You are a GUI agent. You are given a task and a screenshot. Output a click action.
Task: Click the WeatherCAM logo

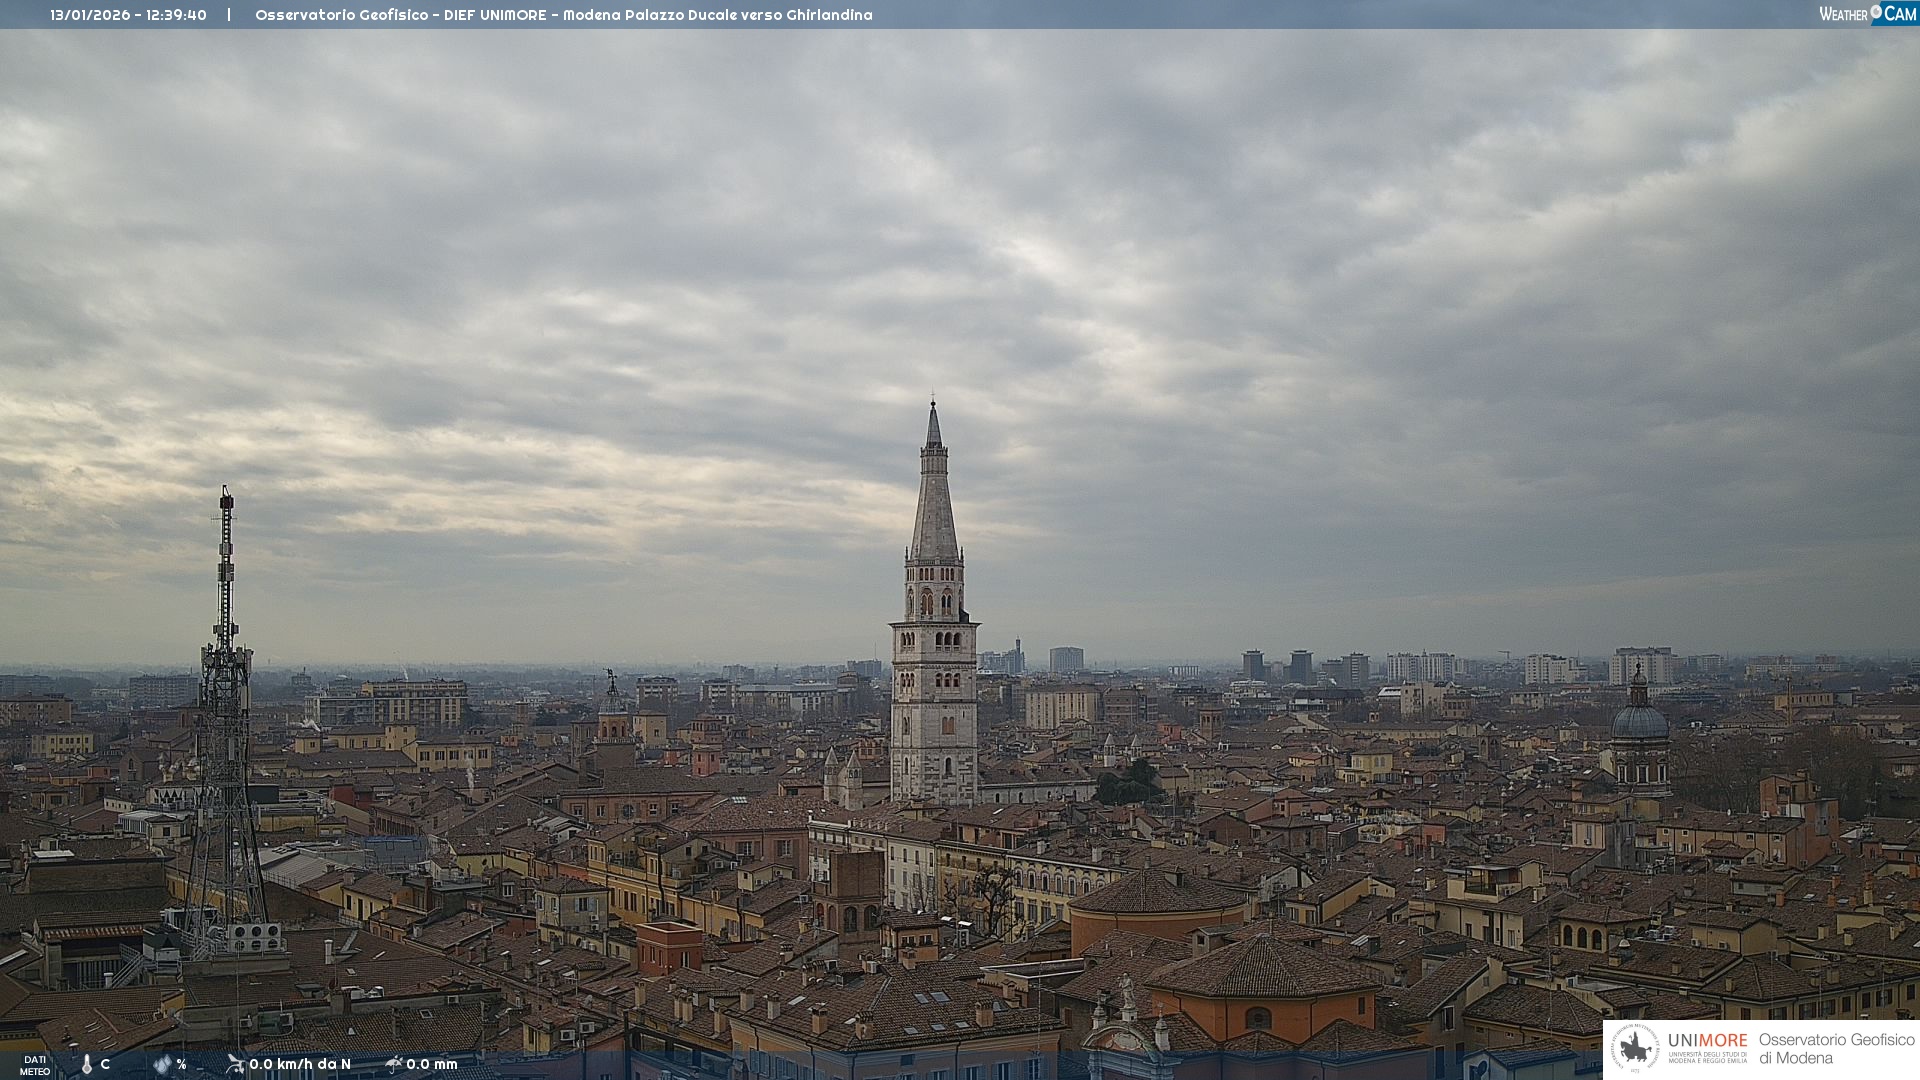[x=1867, y=14]
